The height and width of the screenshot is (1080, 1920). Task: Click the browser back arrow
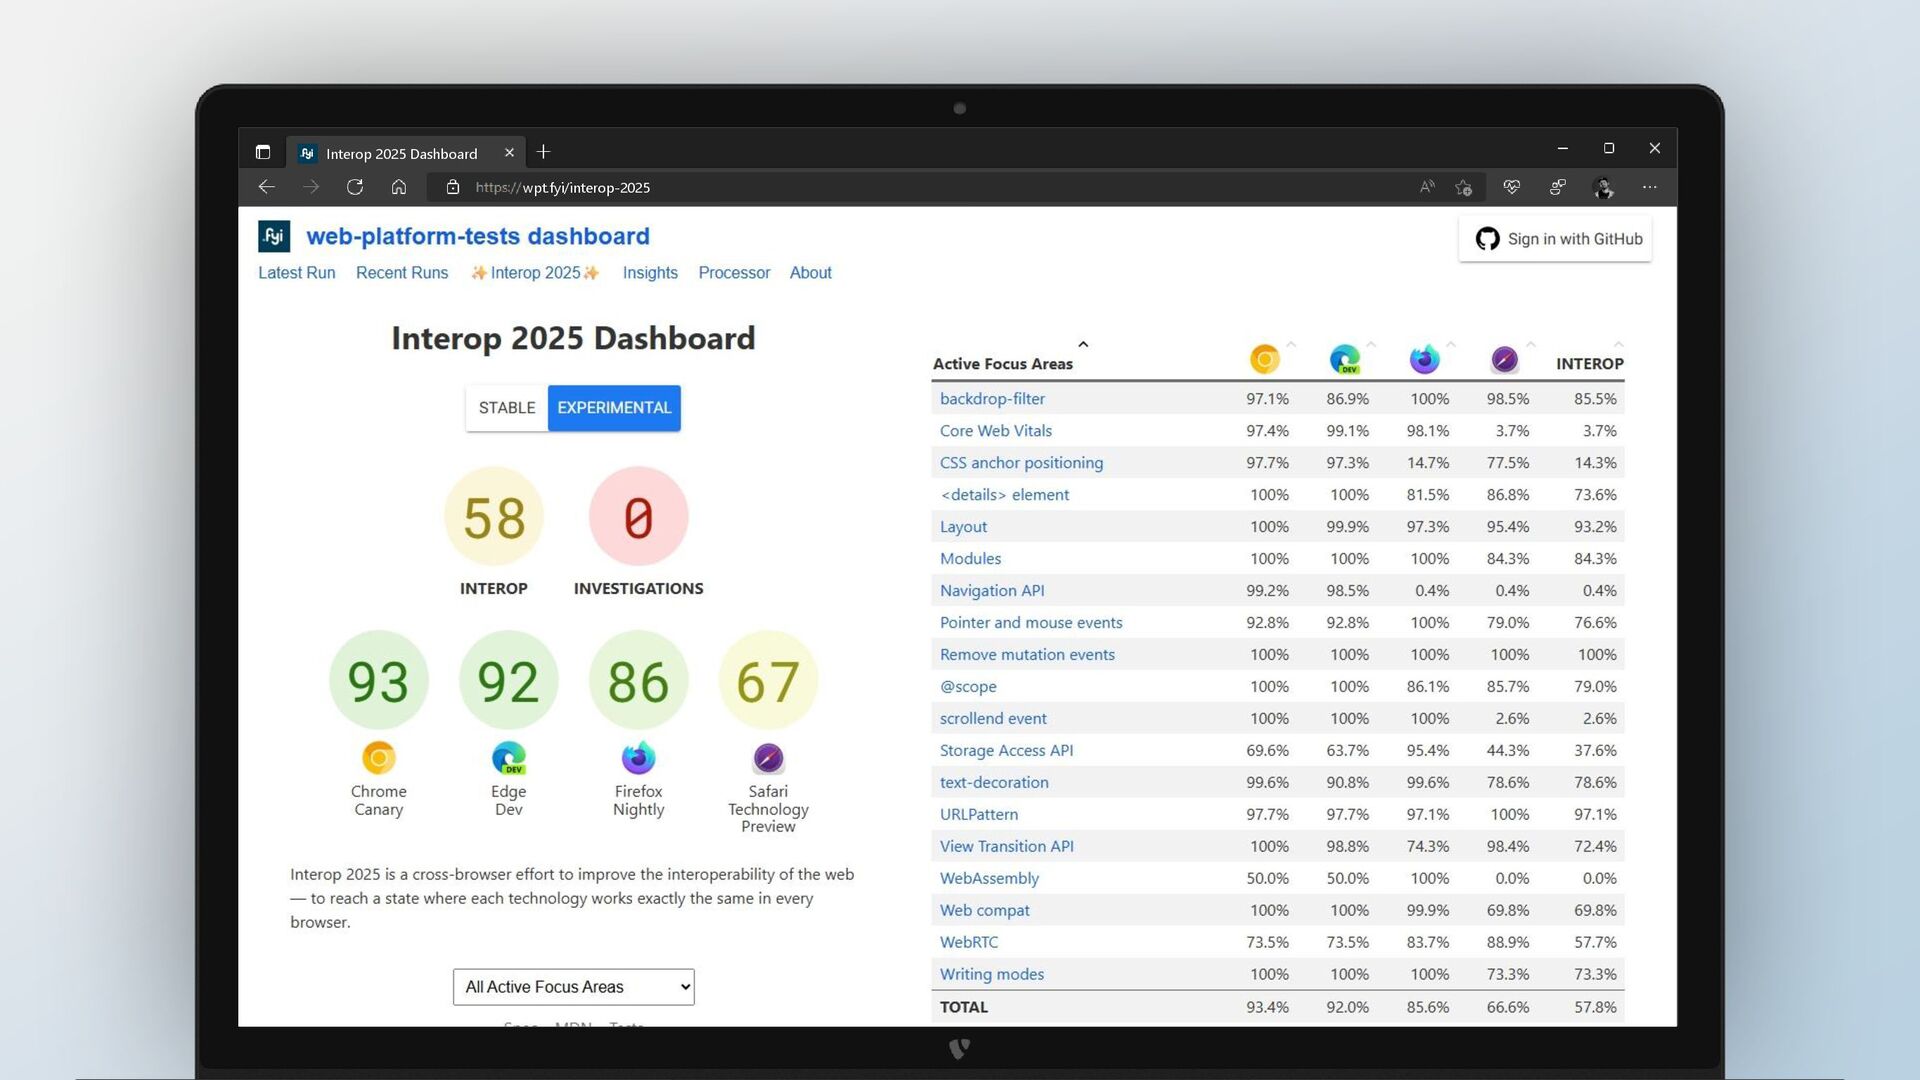[x=266, y=187]
